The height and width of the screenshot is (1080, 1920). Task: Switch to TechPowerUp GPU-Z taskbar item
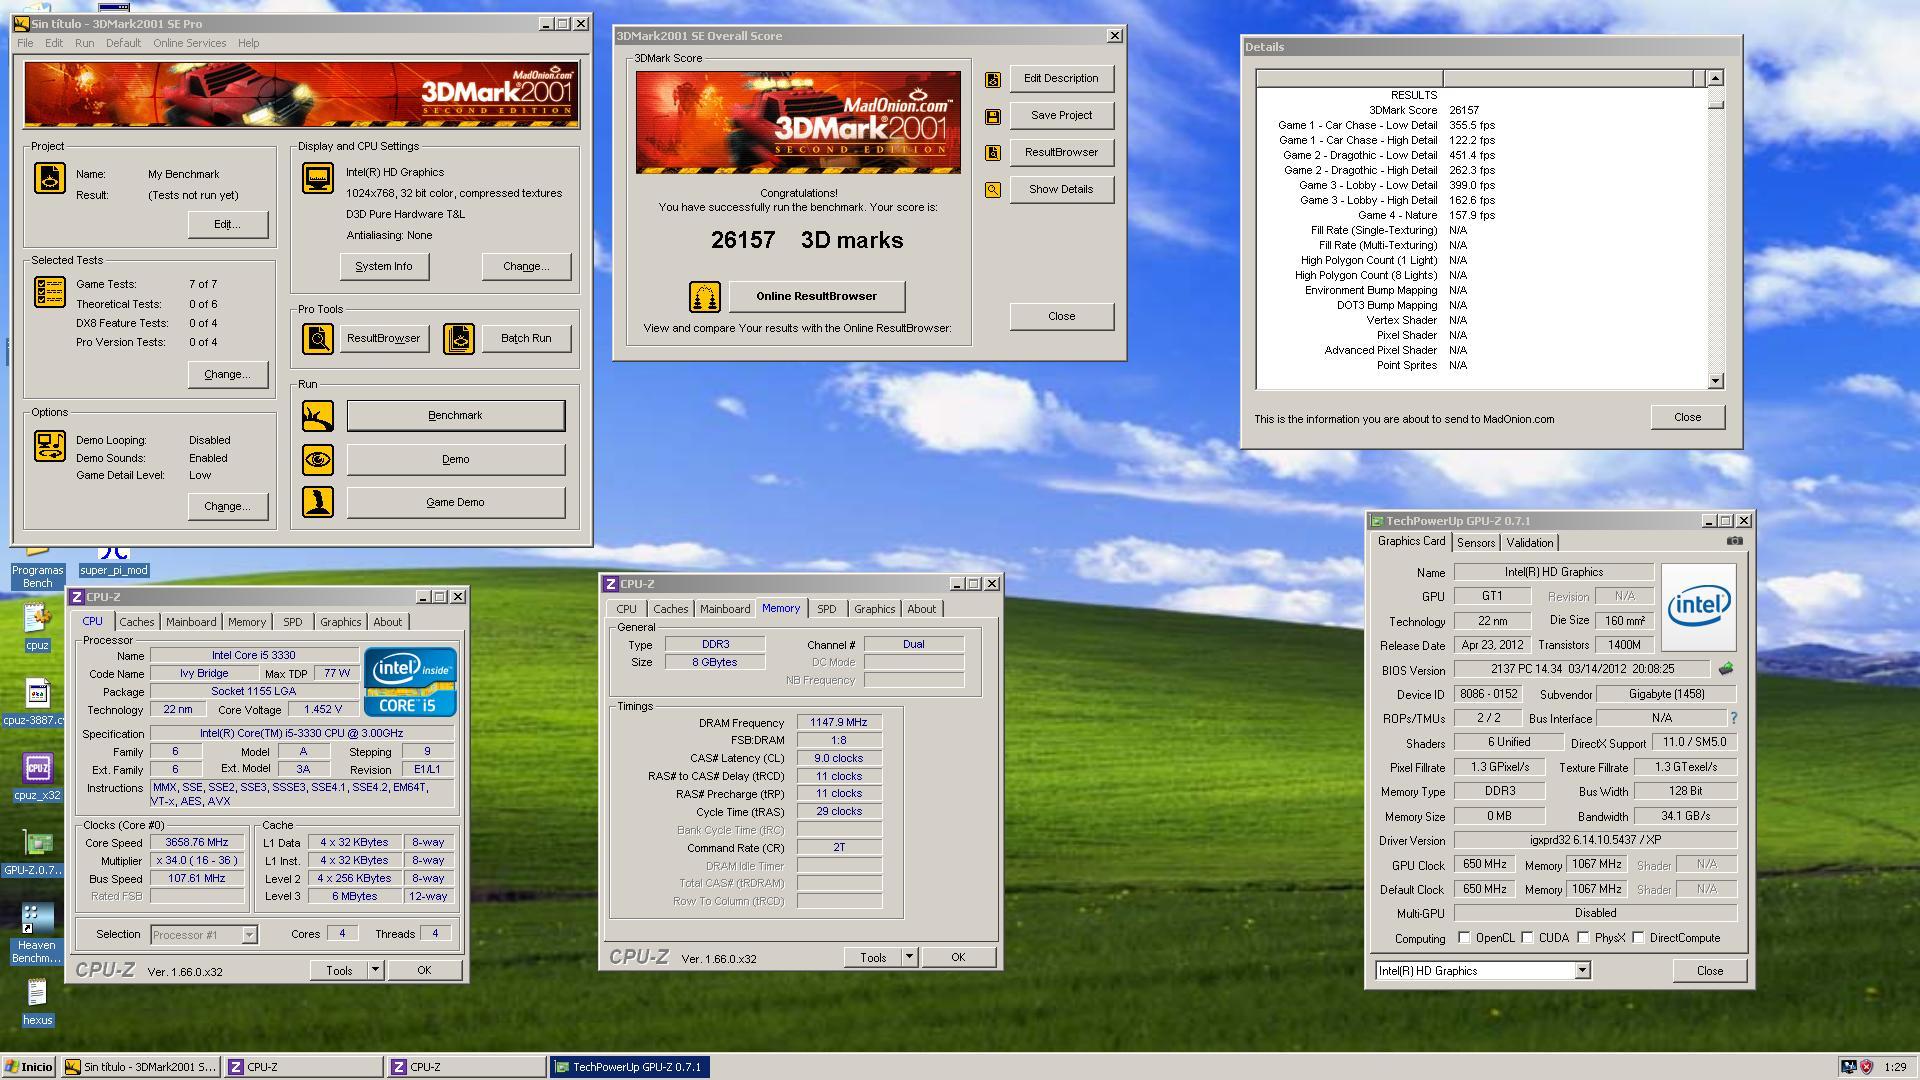(630, 1067)
